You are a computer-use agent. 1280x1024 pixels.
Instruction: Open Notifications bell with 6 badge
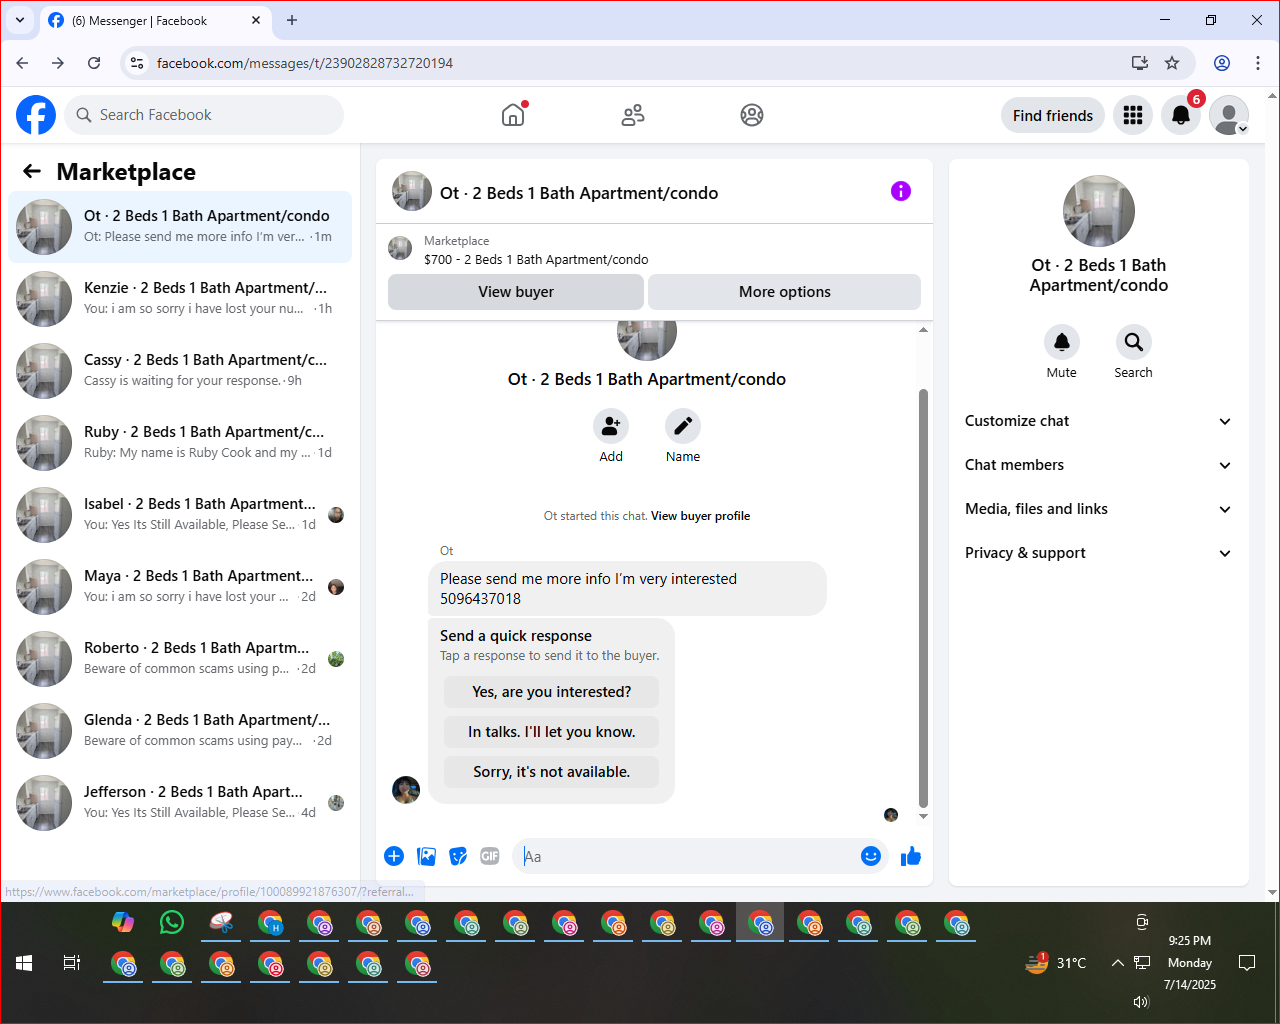1181,115
